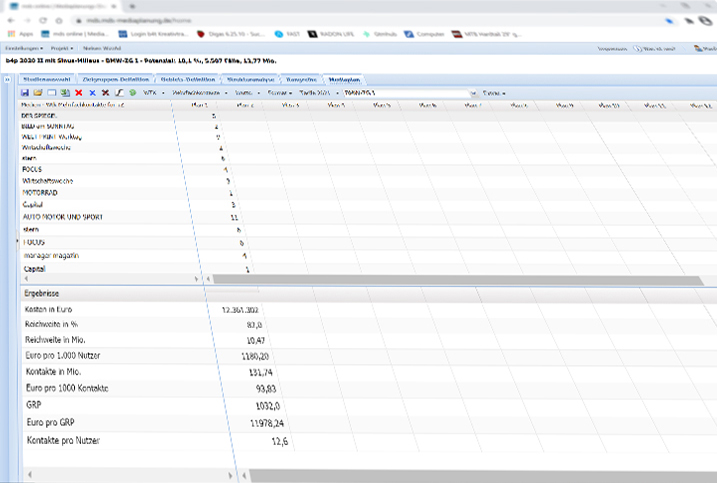Click the pencil edit icon in toolbar

(x=119, y=93)
